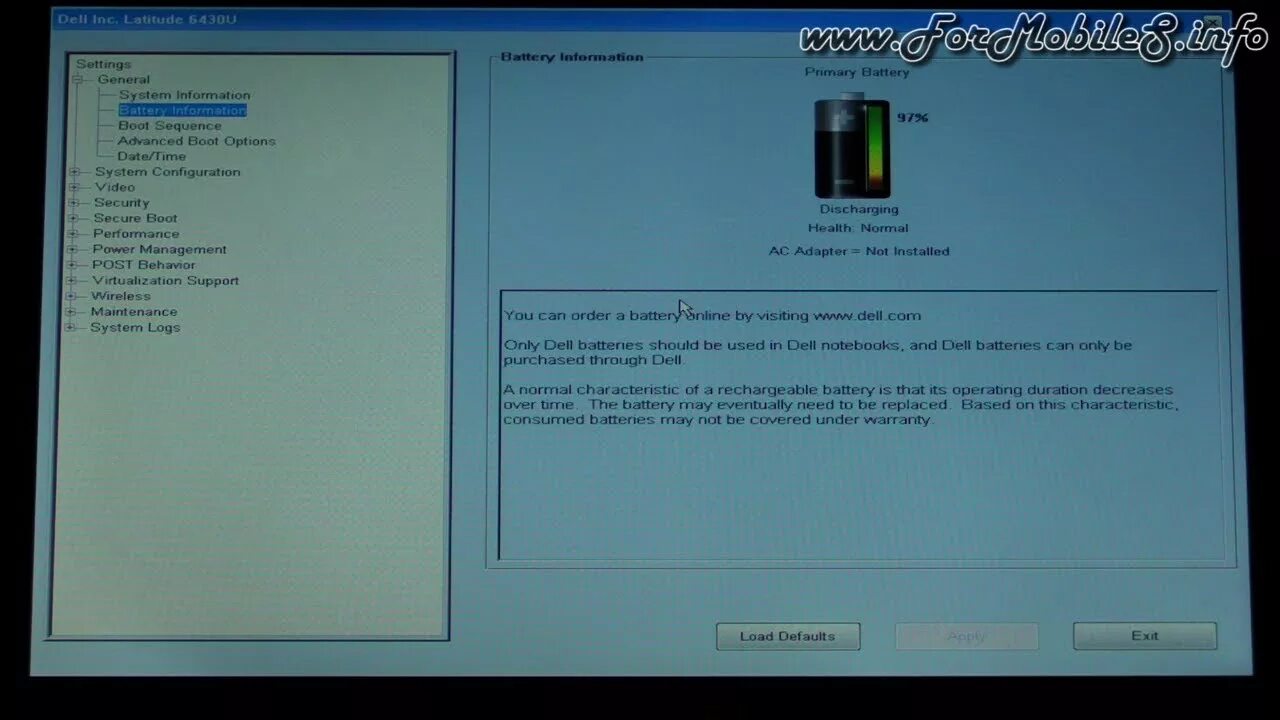The height and width of the screenshot is (720, 1280).
Task: Expand the Performance node
Action: pos(72,234)
